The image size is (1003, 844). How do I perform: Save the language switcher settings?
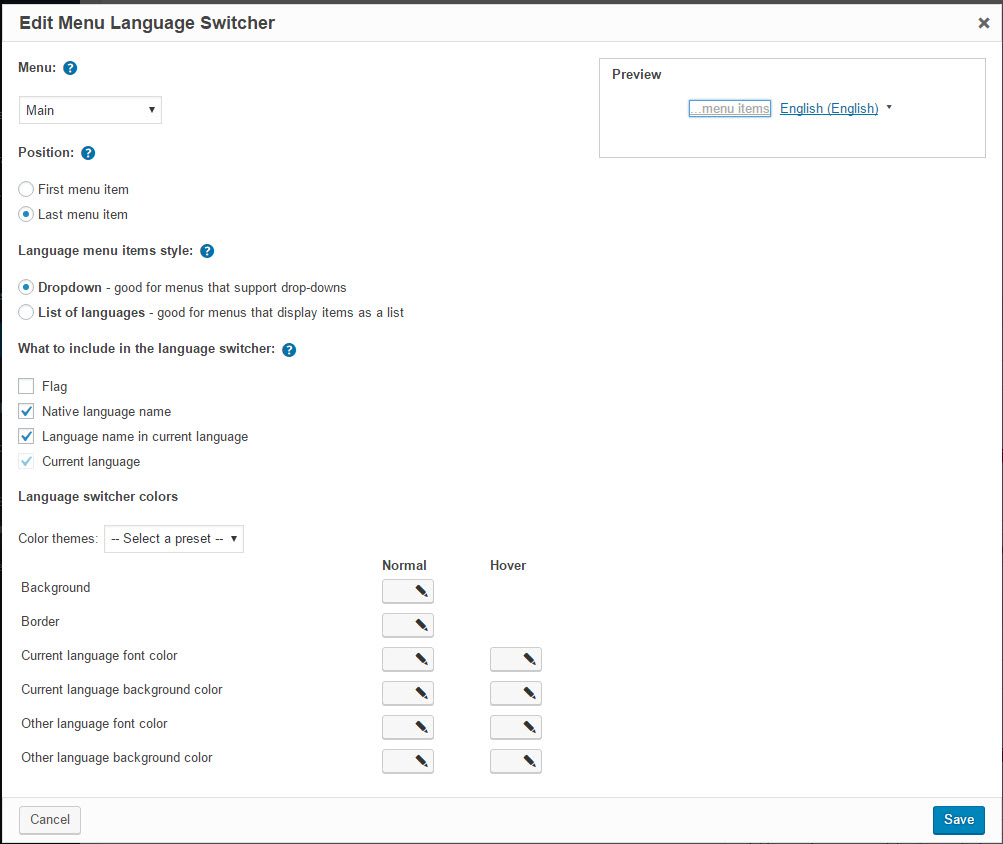(958, 820)
